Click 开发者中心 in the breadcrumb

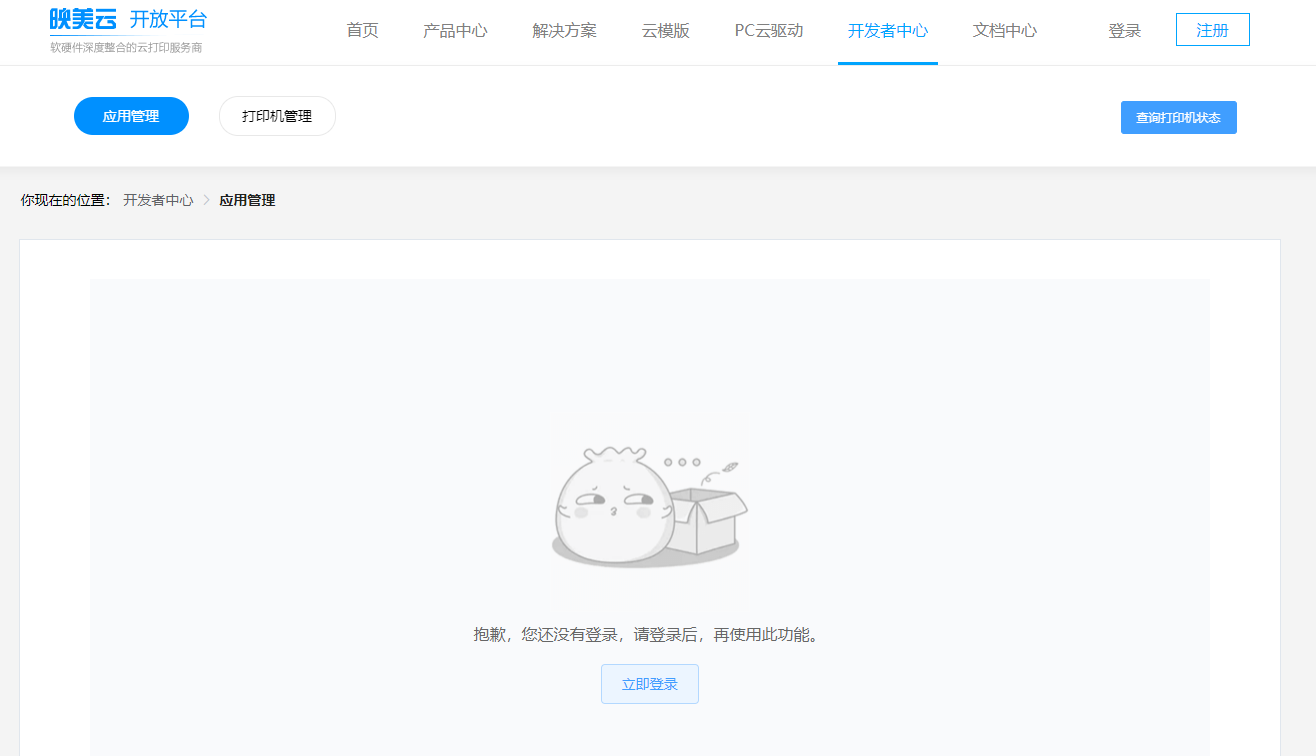click(158, 200)
